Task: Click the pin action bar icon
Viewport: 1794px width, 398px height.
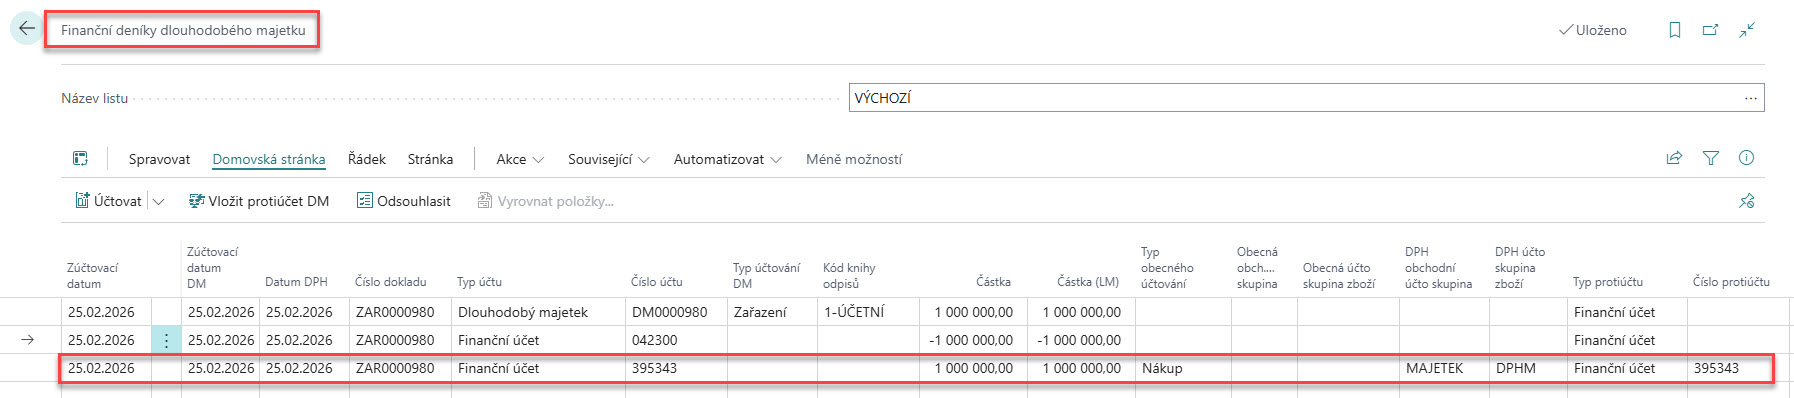Action: click(x=1746, y=201)
